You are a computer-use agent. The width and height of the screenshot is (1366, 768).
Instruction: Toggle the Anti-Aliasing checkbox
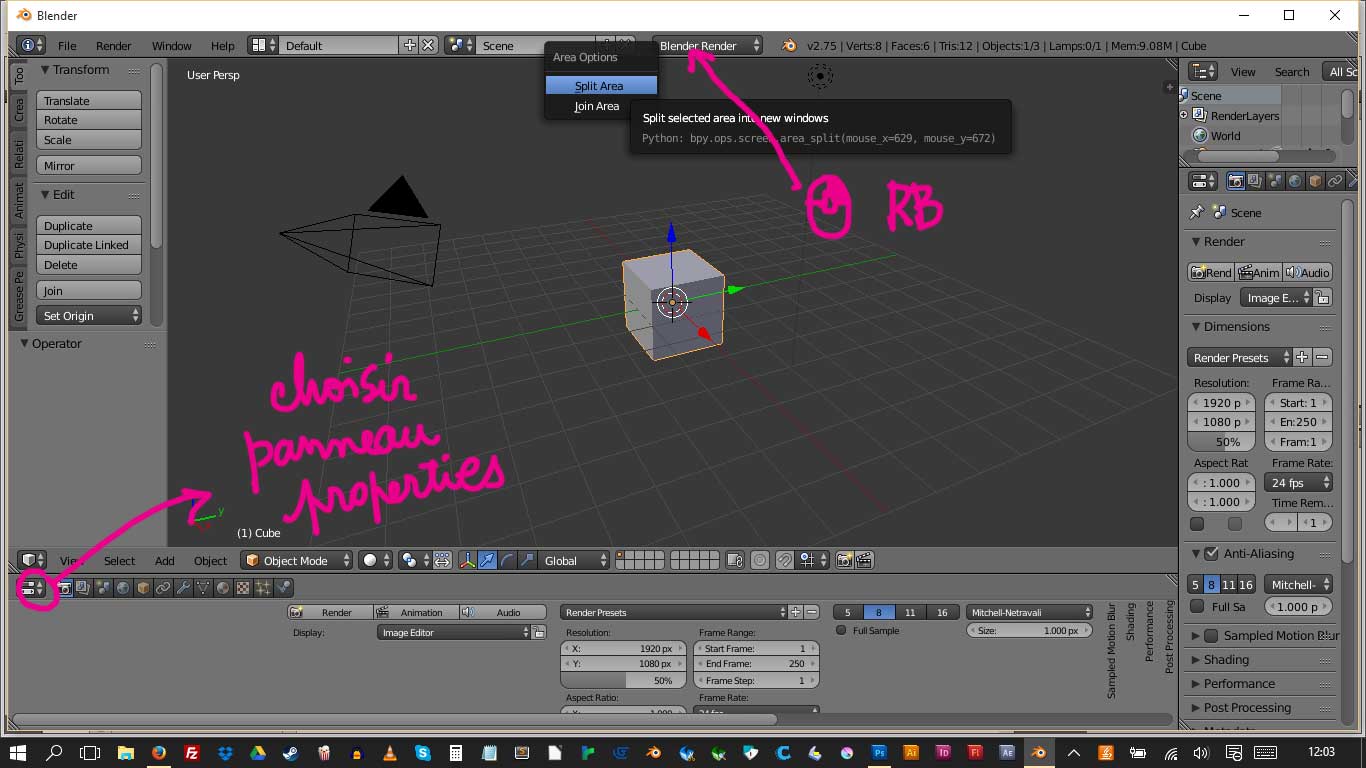[x=1211, y=554]
